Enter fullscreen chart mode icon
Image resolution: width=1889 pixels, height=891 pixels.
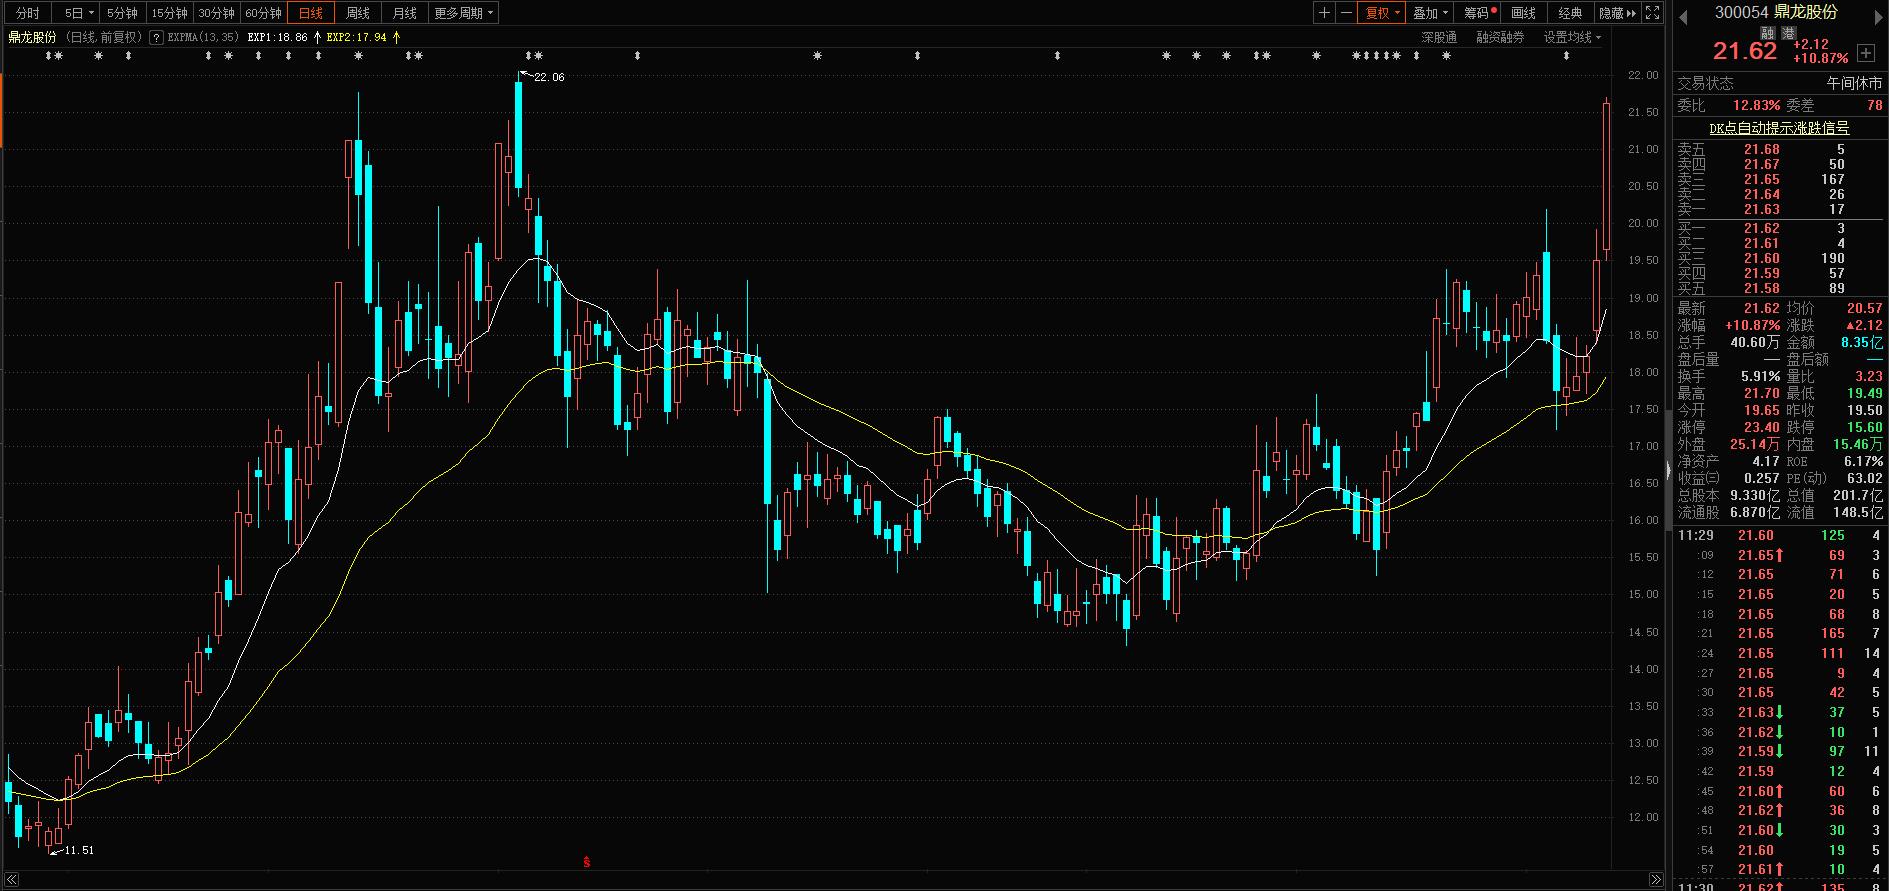click(x=1653, y=13)
